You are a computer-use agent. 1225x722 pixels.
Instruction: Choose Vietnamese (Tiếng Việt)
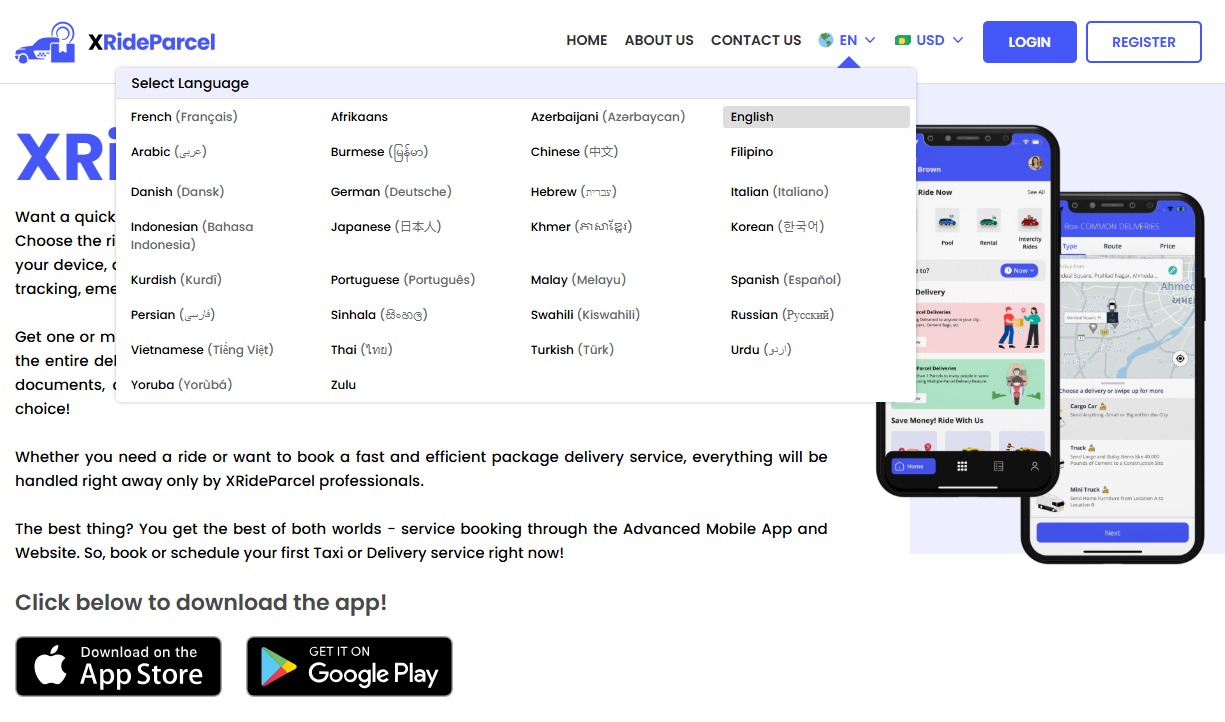tap(202, 350)
